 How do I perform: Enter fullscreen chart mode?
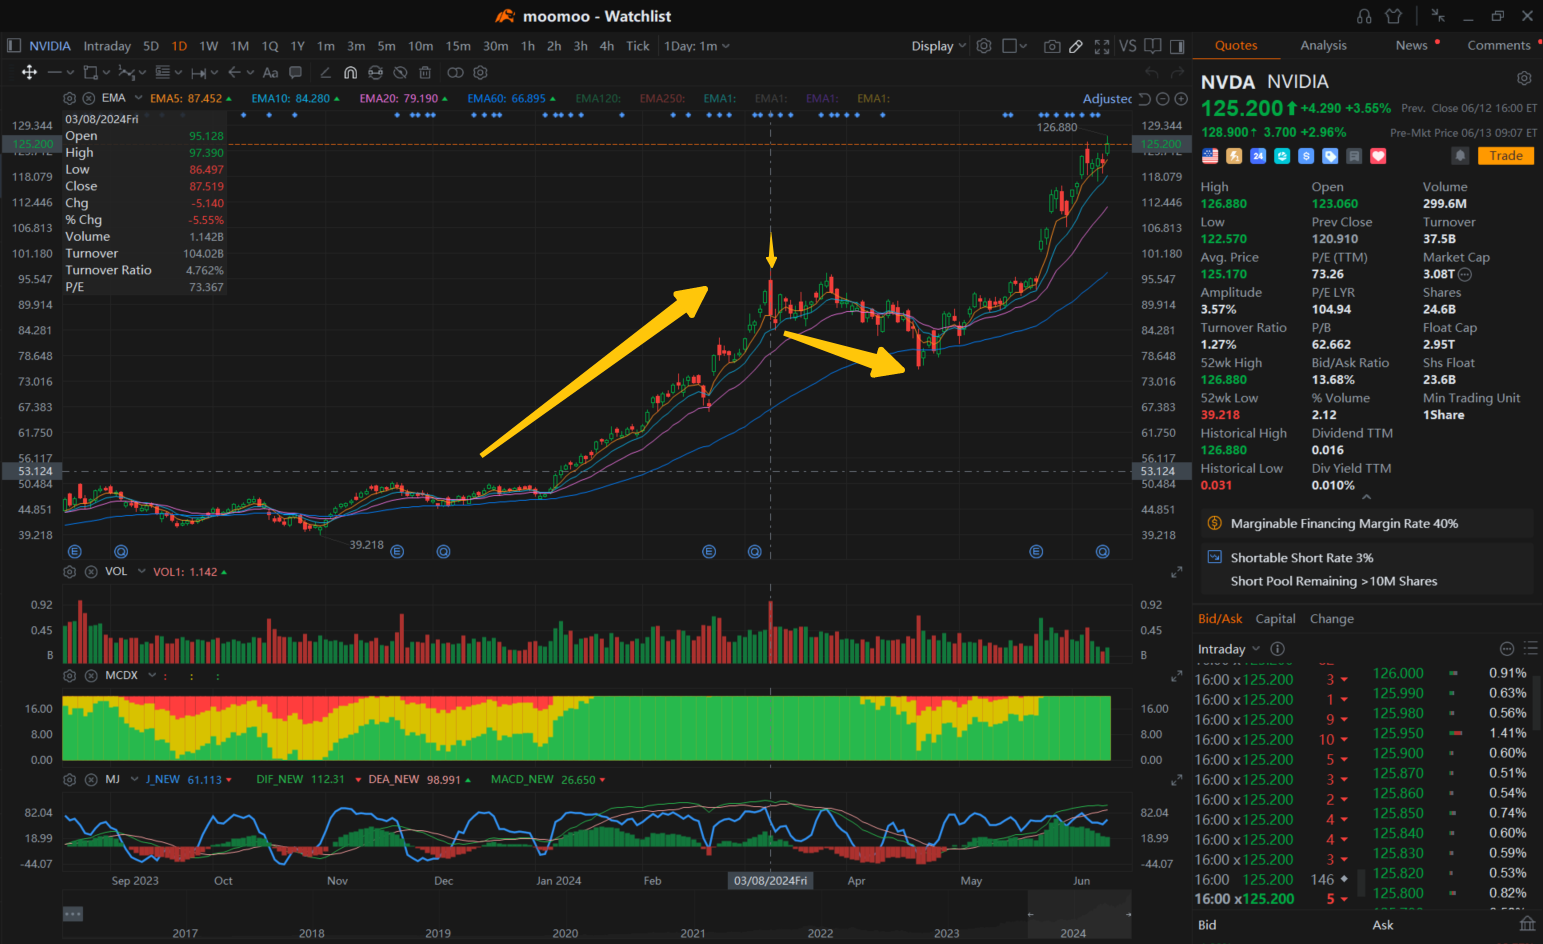point(1102,46)
